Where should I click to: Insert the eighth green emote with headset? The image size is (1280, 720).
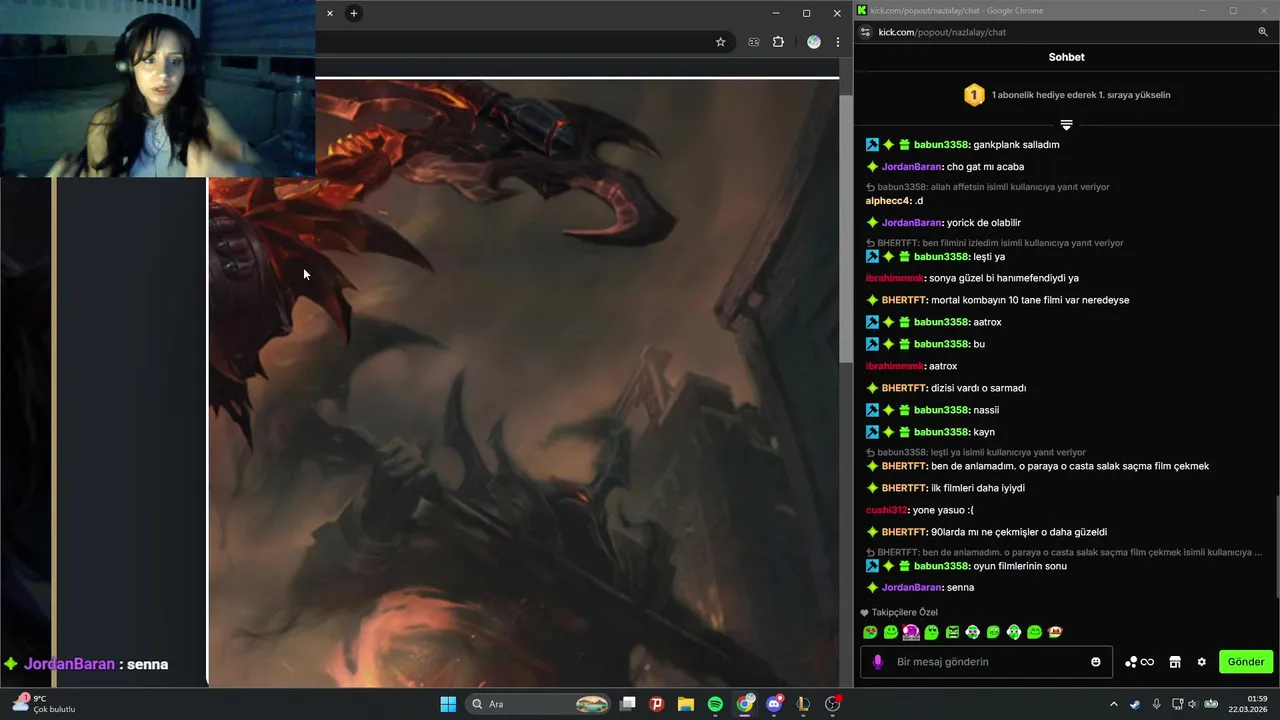[1014, 632]
